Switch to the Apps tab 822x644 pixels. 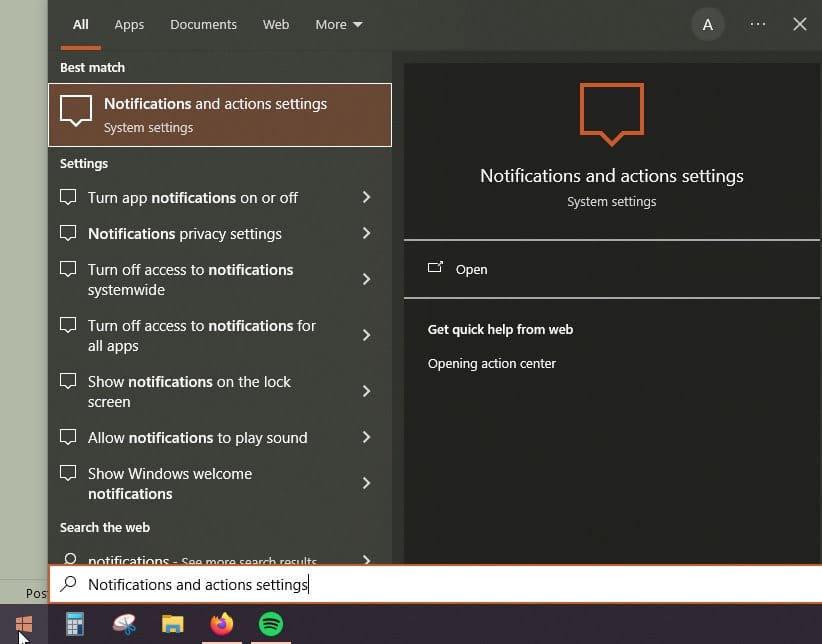click(129, 25)
